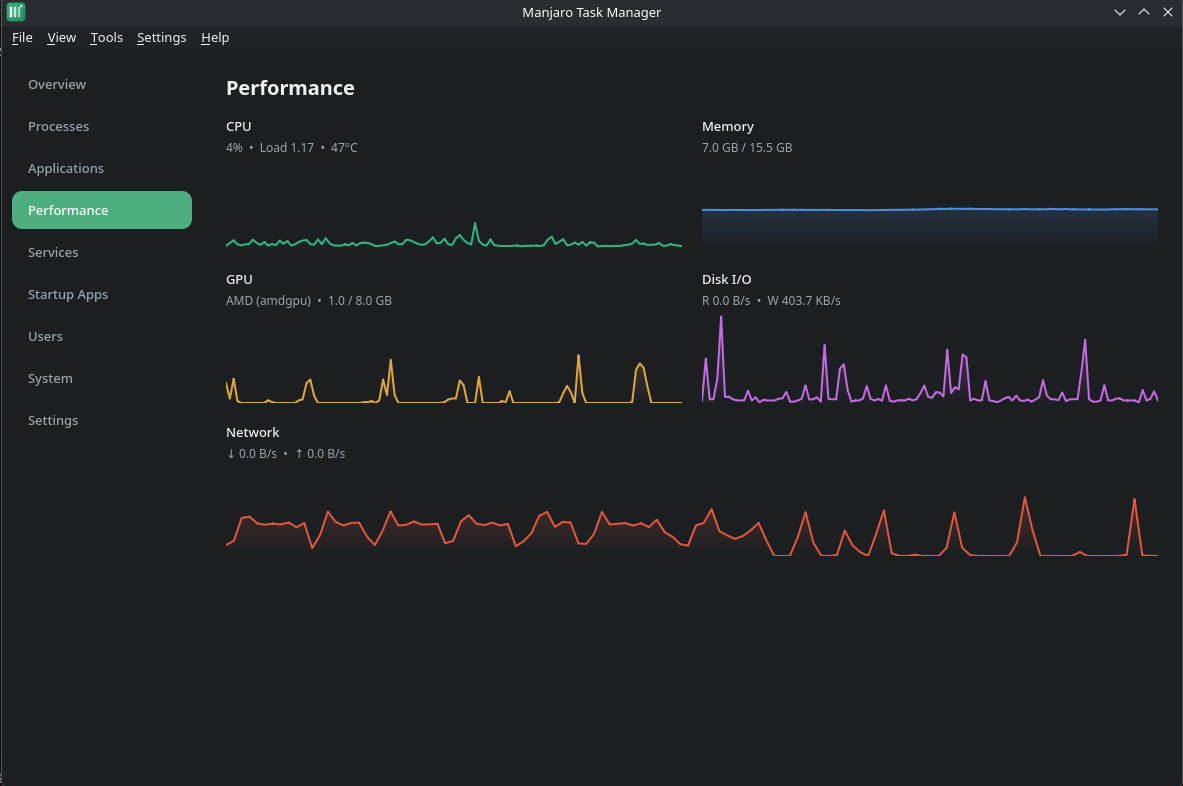The width and height of the screenshot is (1183, 786).
Task: Select the Memory section heading
Action: pyautogui.click(x=727, y=127)
